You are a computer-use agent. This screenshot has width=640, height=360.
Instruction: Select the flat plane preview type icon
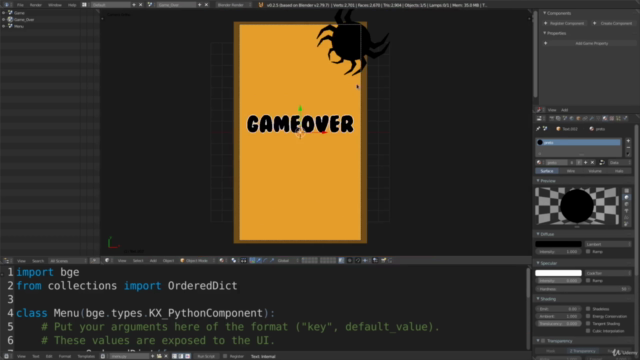627,191
